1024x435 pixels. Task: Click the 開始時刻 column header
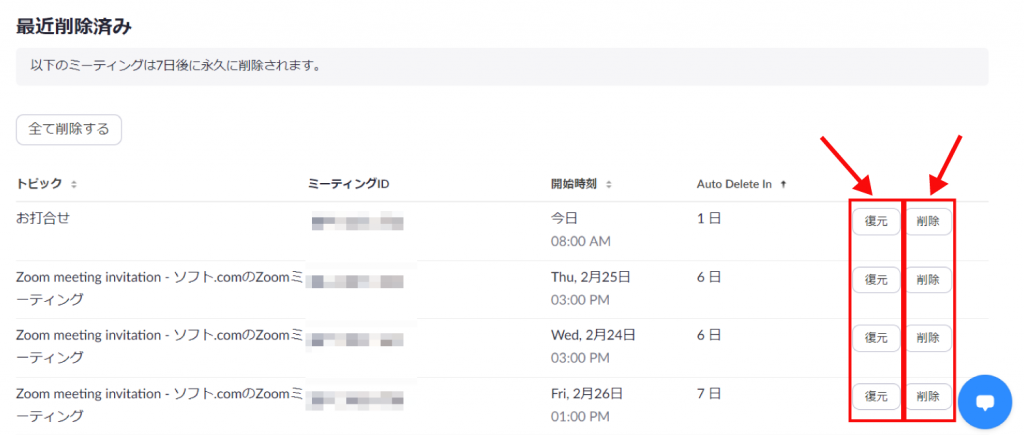[x=574, y=184]
